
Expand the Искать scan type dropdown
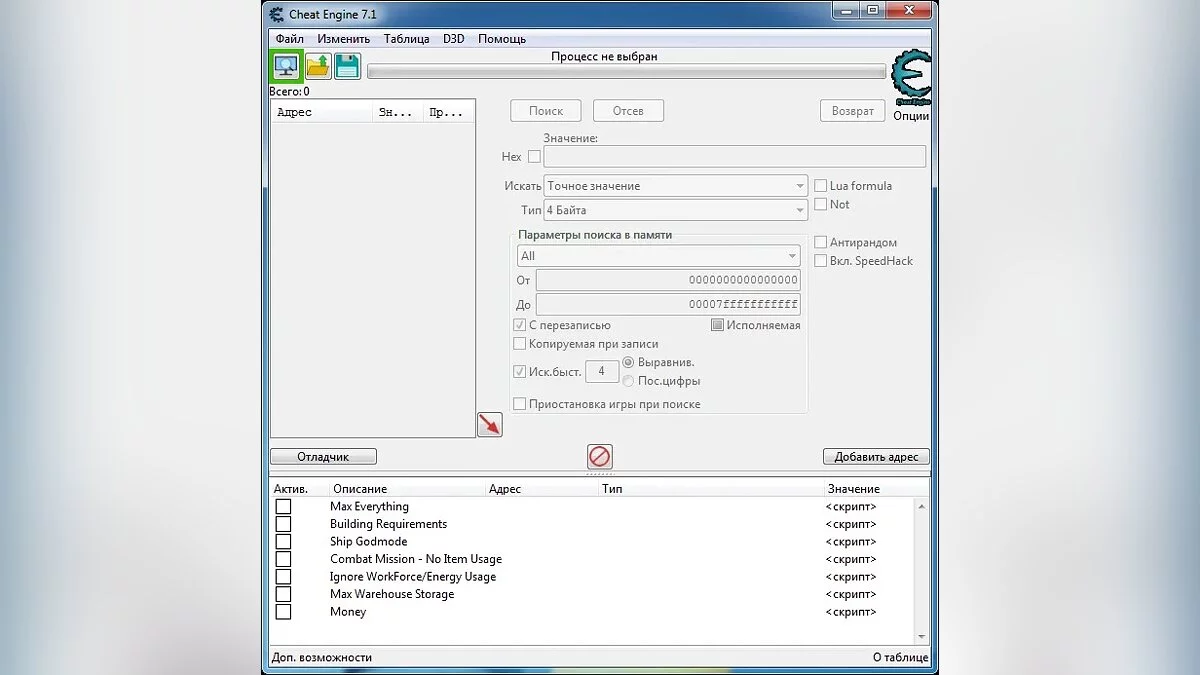click(675, 186)
